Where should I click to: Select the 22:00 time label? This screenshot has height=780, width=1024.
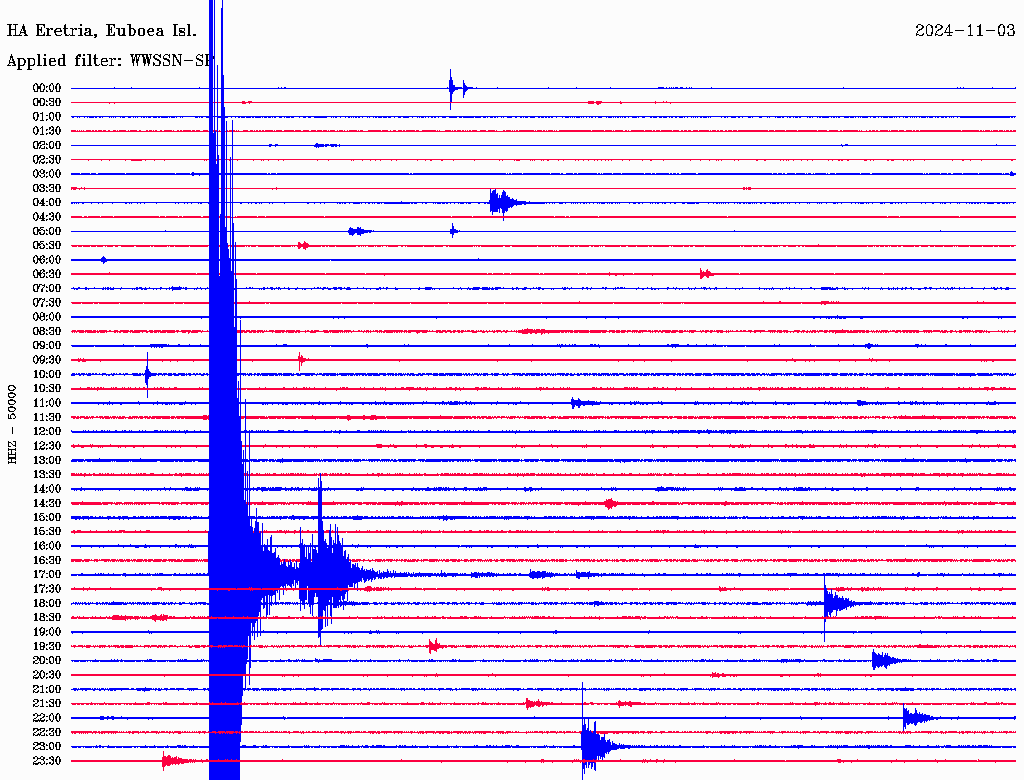47,718
